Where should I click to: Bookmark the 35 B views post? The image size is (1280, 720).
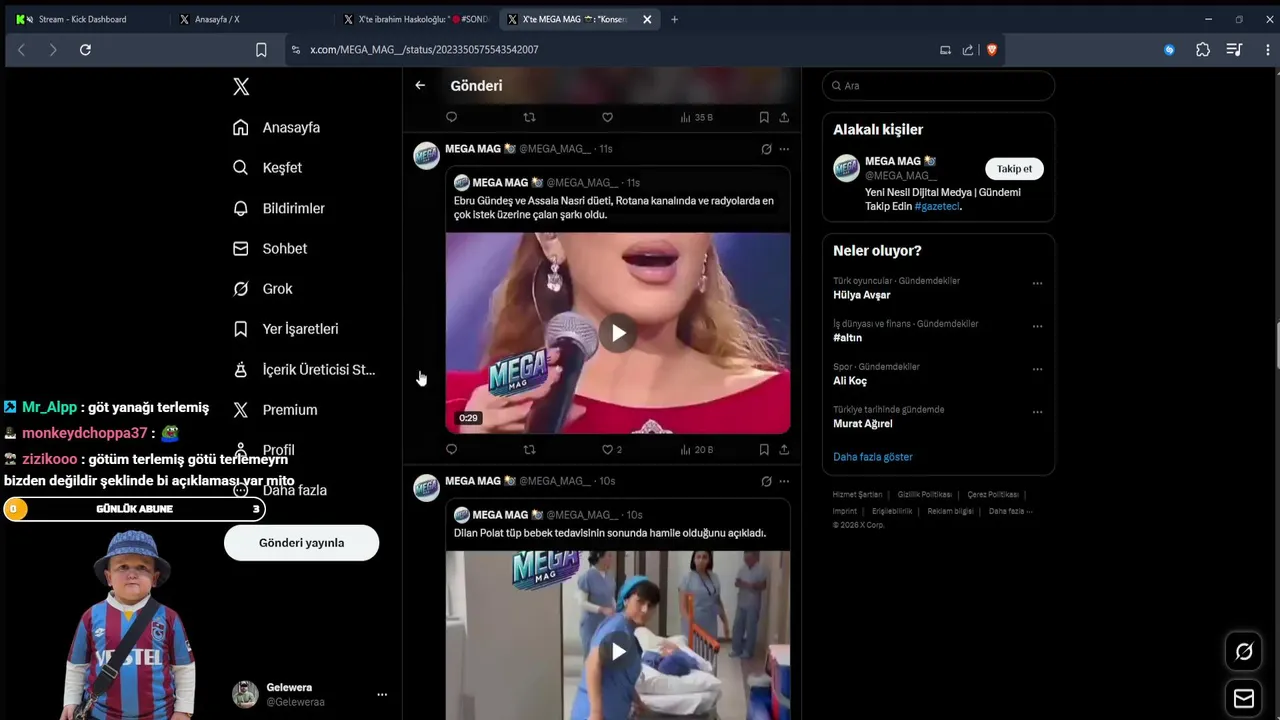[x=764, y=117]
